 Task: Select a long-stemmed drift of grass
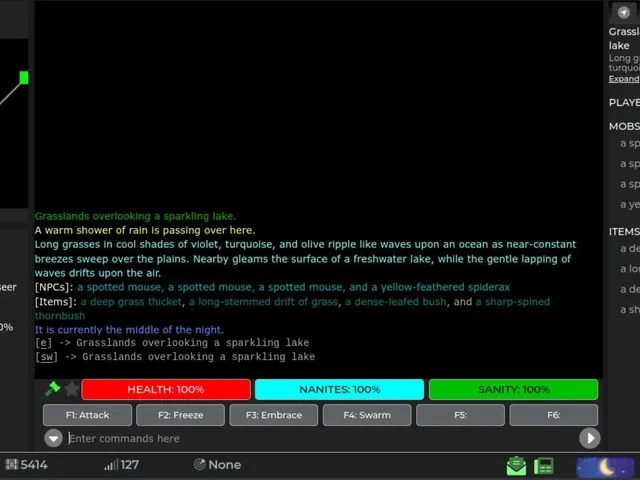(x=264, y=302)
